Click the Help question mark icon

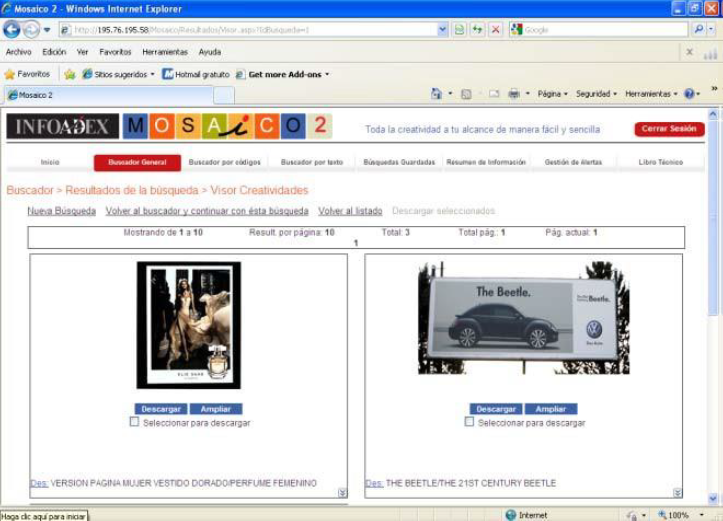pyautogui.click(x=690, y=94)
